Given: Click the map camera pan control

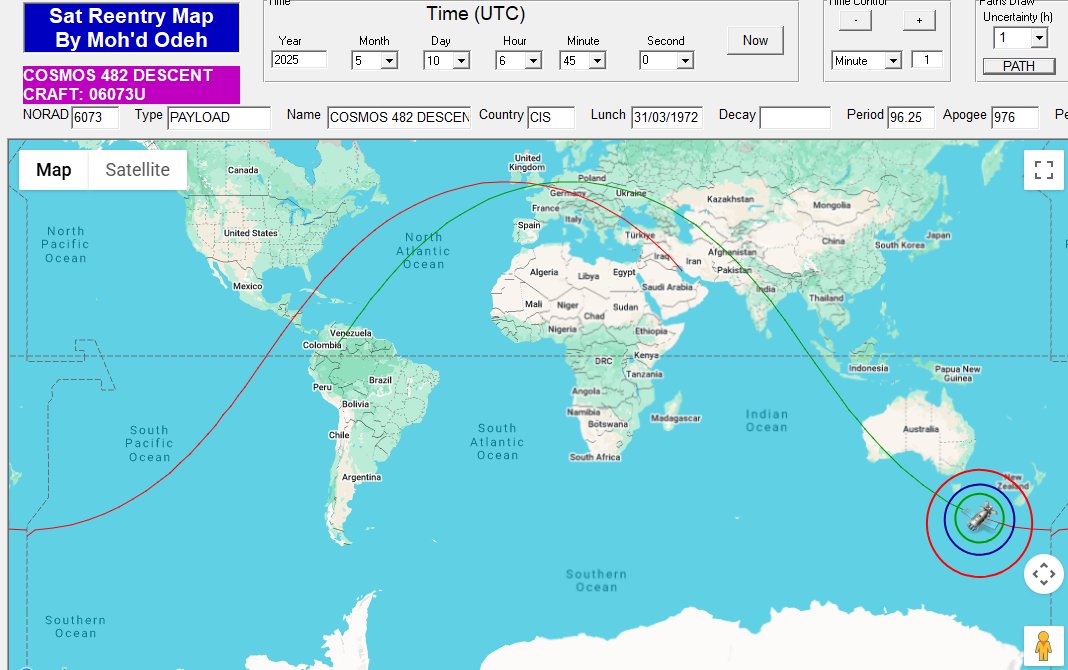Looking at the screenshot, I should (x=1043, y=574).
